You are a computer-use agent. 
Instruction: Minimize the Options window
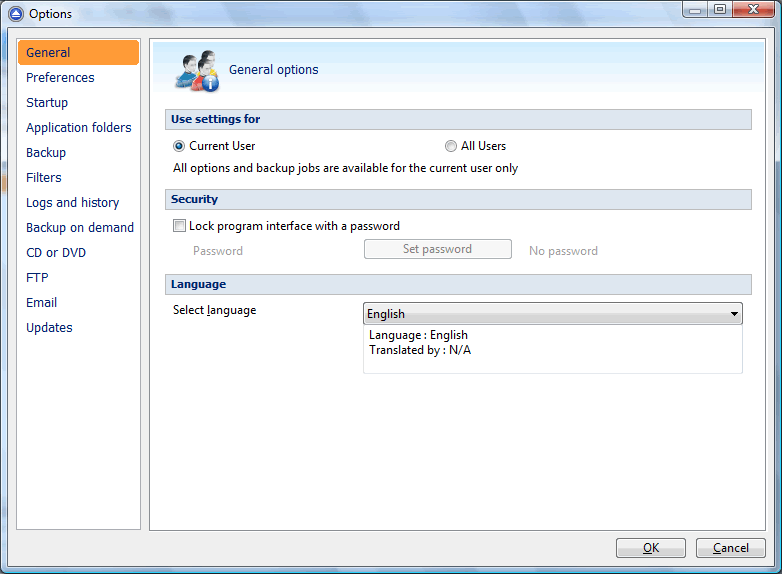(695, 9)
